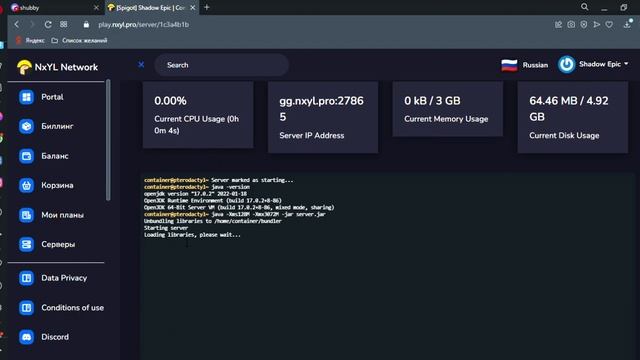Open the browser downloads icon

click(627, 24)
